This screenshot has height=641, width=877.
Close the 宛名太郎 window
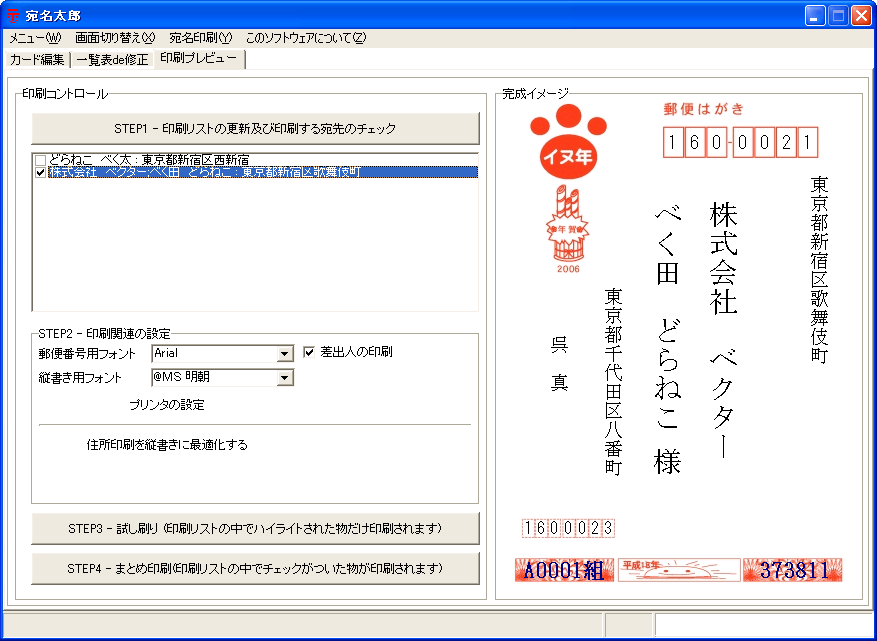point(861,16)
